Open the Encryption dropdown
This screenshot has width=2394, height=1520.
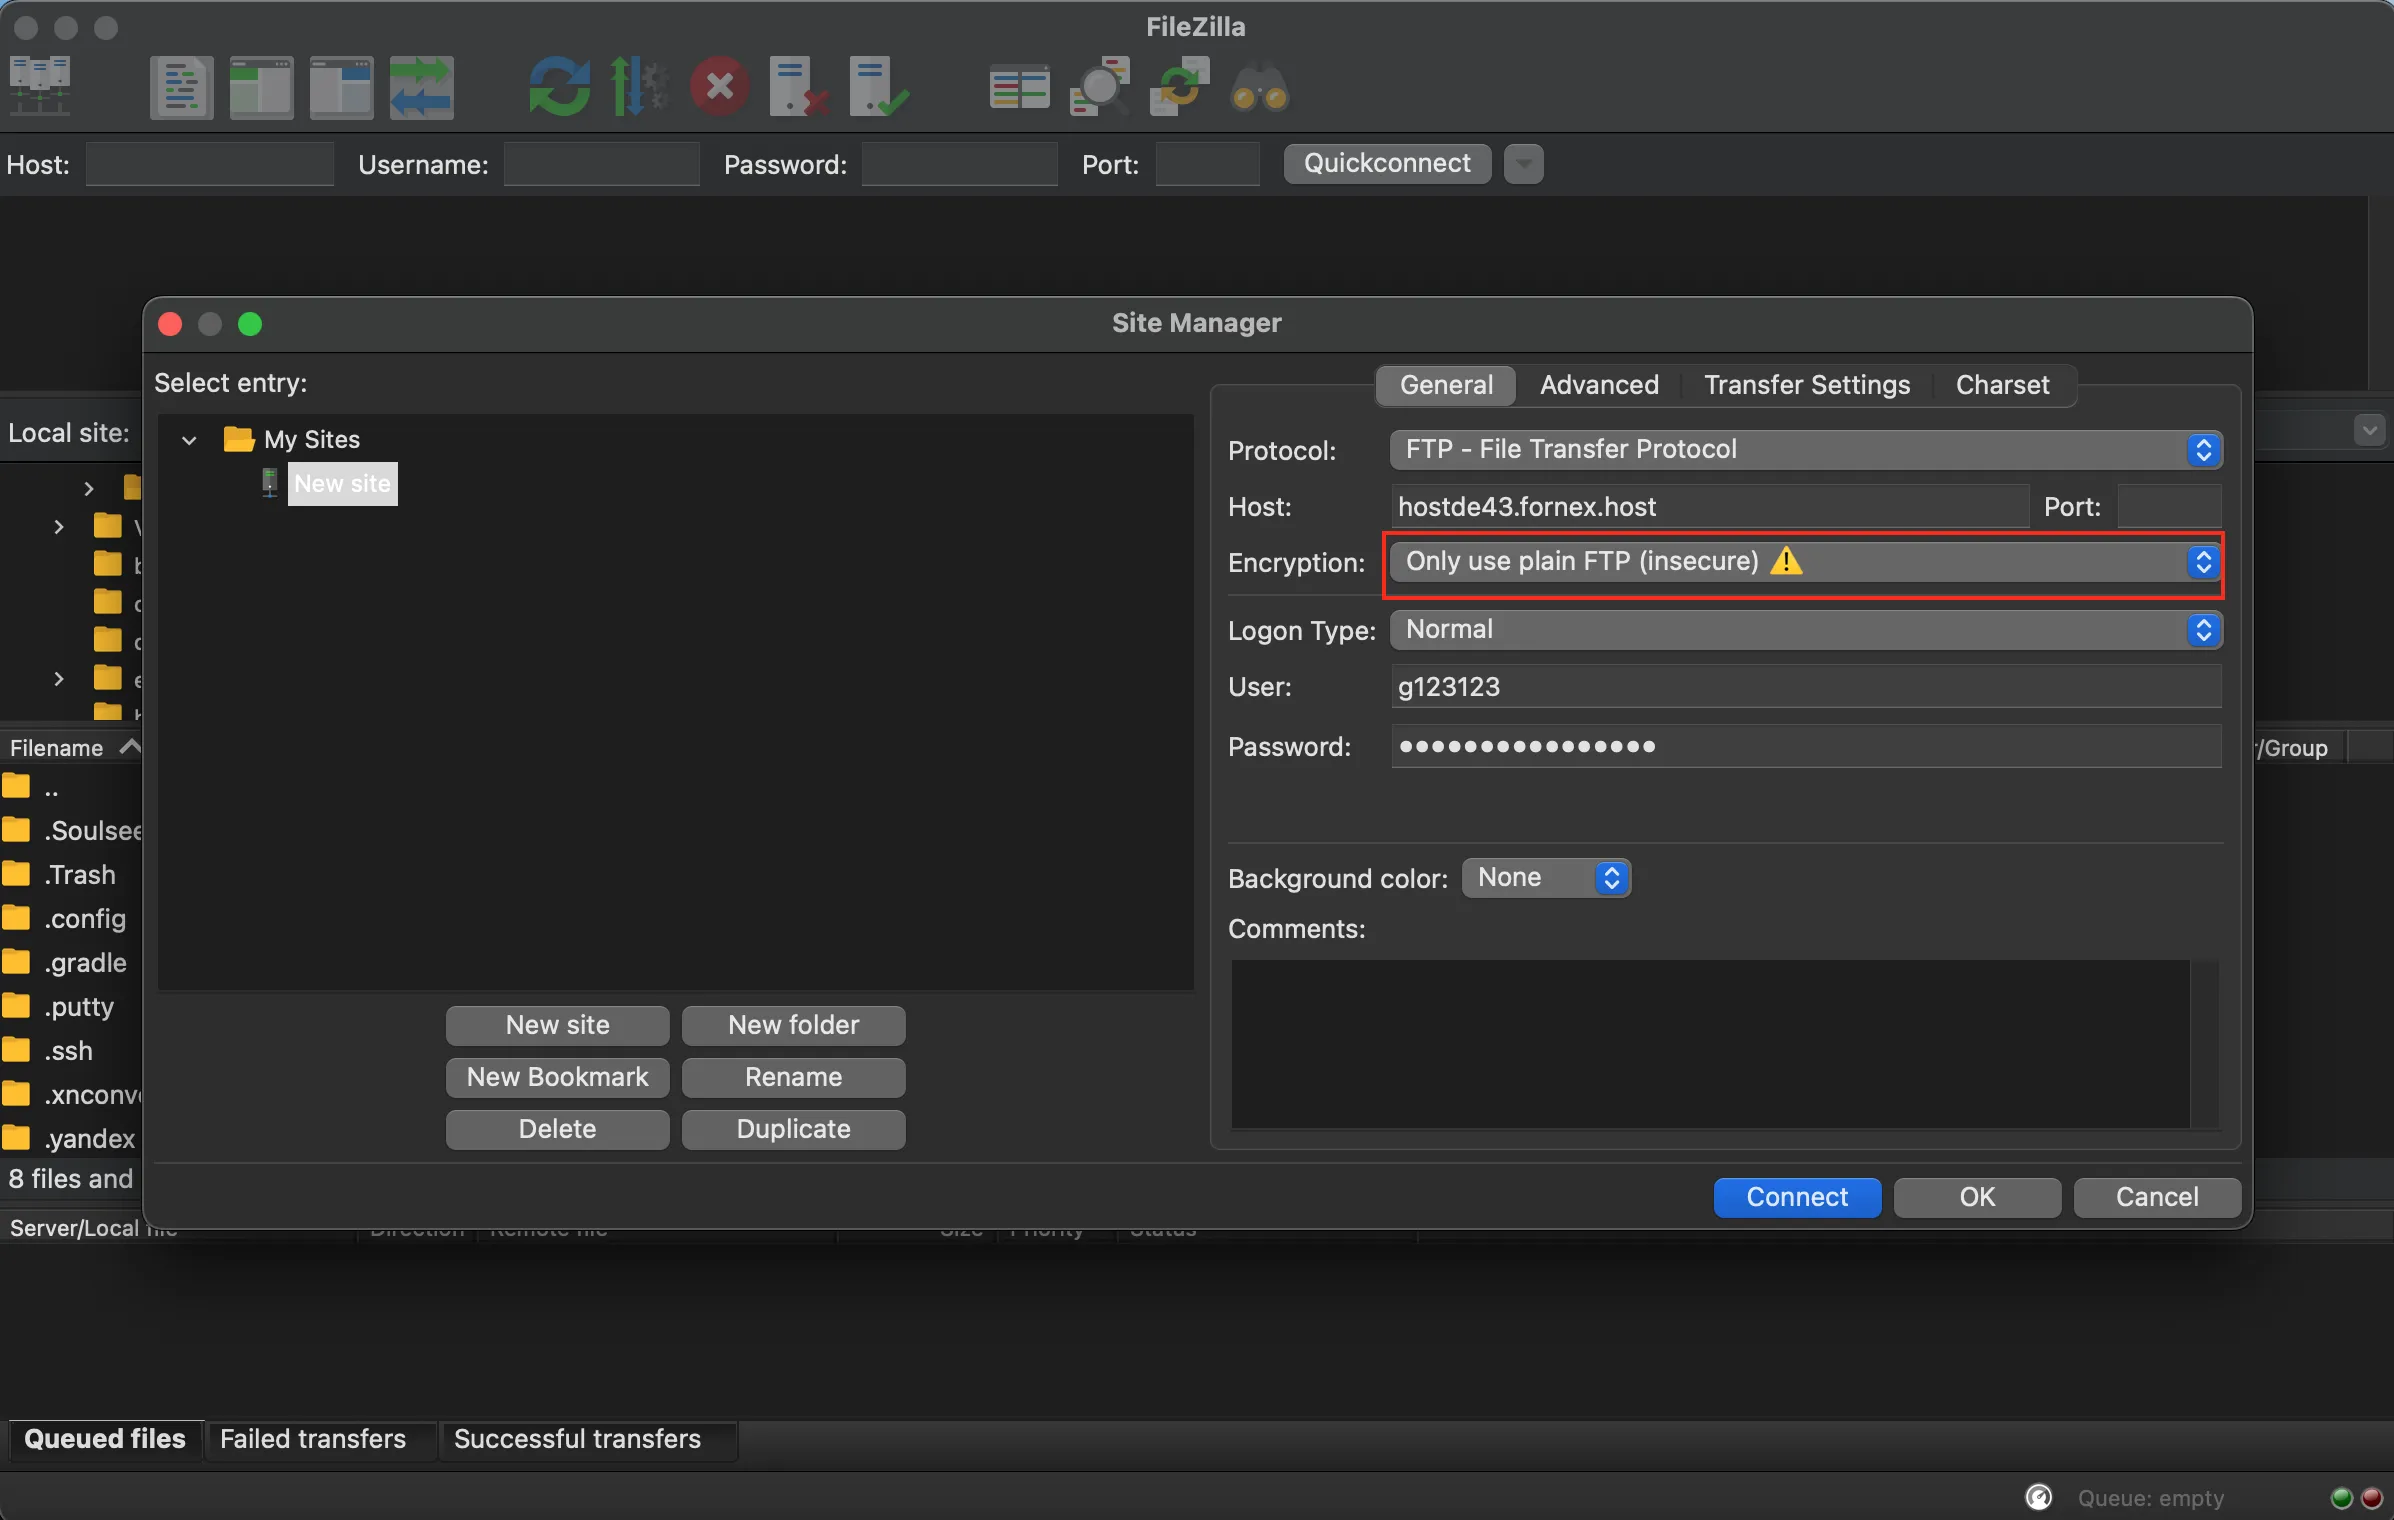click(x=1805, y=561)
